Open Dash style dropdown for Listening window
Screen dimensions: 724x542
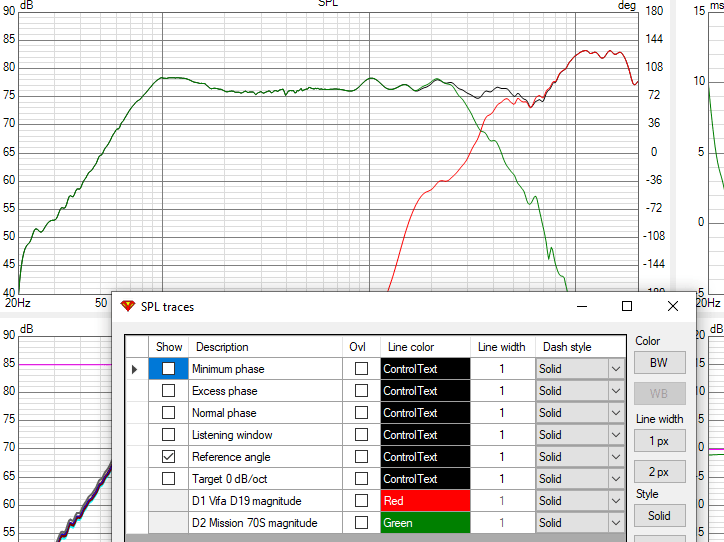pos(616,435)
